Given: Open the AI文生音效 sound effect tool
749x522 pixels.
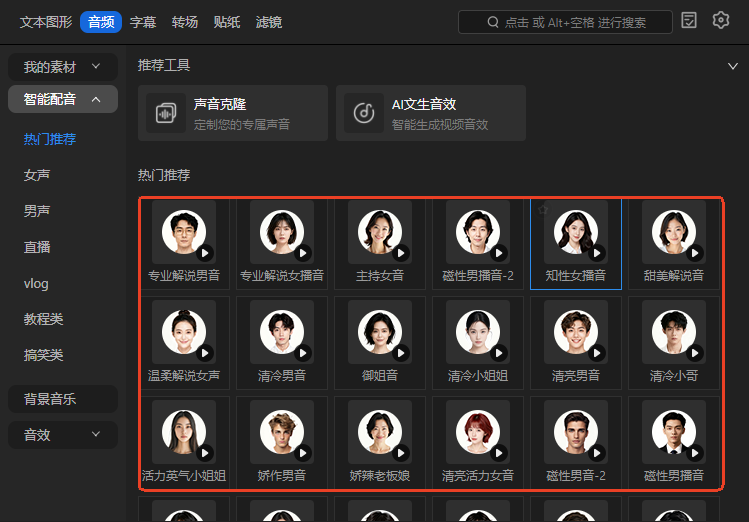Looking at the screenshot, I should click(x=430, y=113).
